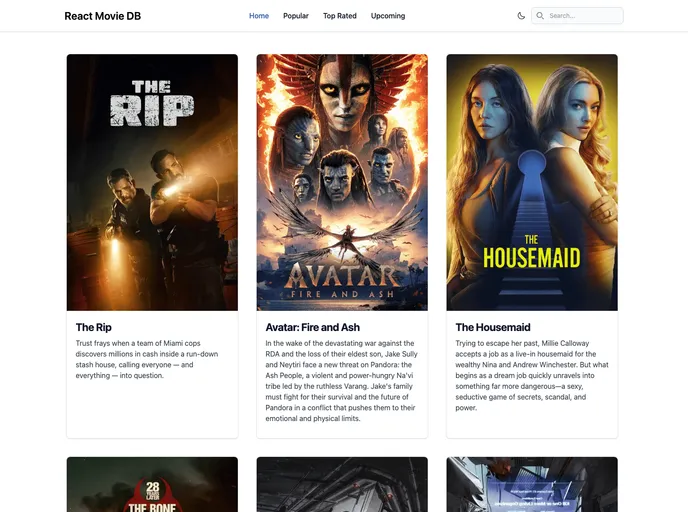This screenshot has height=512, width=688.
Task: Click the Avatar synopsis about Pandora
Action: [x=341, y=380]
